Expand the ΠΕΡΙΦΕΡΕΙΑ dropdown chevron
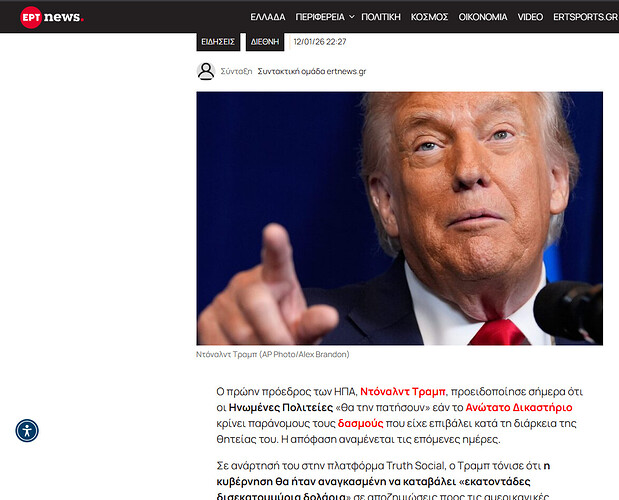Screen dimensions: 619x500 click(352, 17)
